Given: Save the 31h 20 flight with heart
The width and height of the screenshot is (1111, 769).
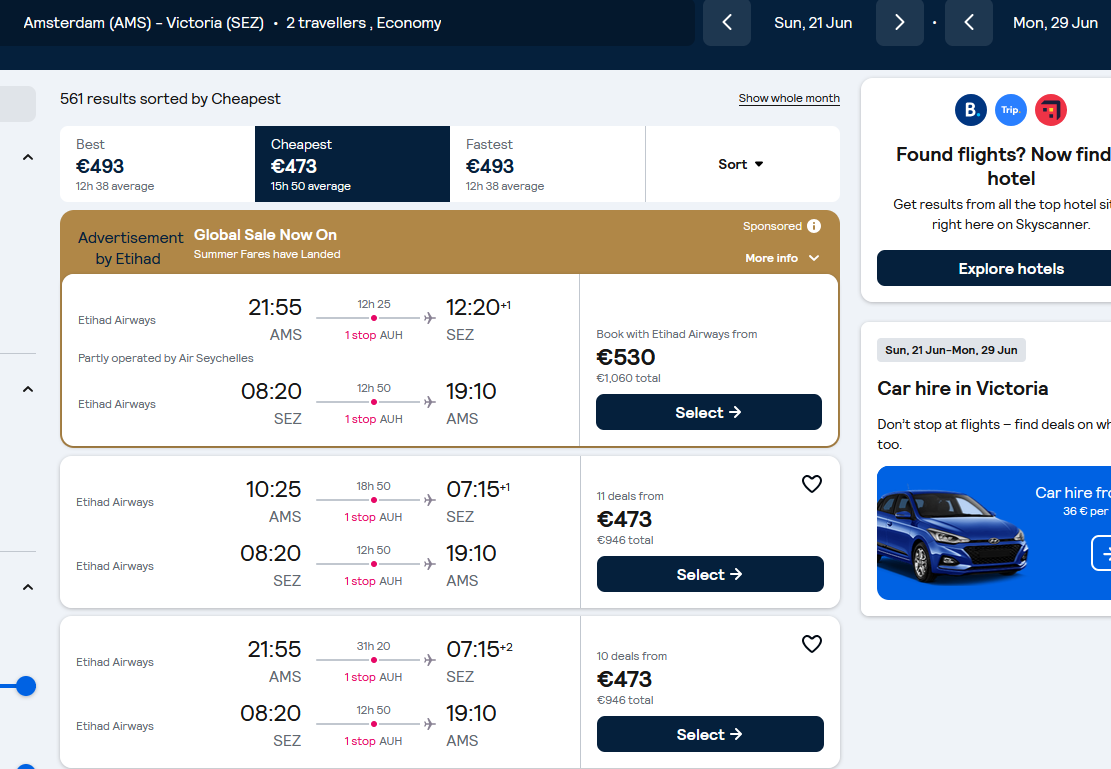Looking at the screenshot, I should click(x=811, y=644).
